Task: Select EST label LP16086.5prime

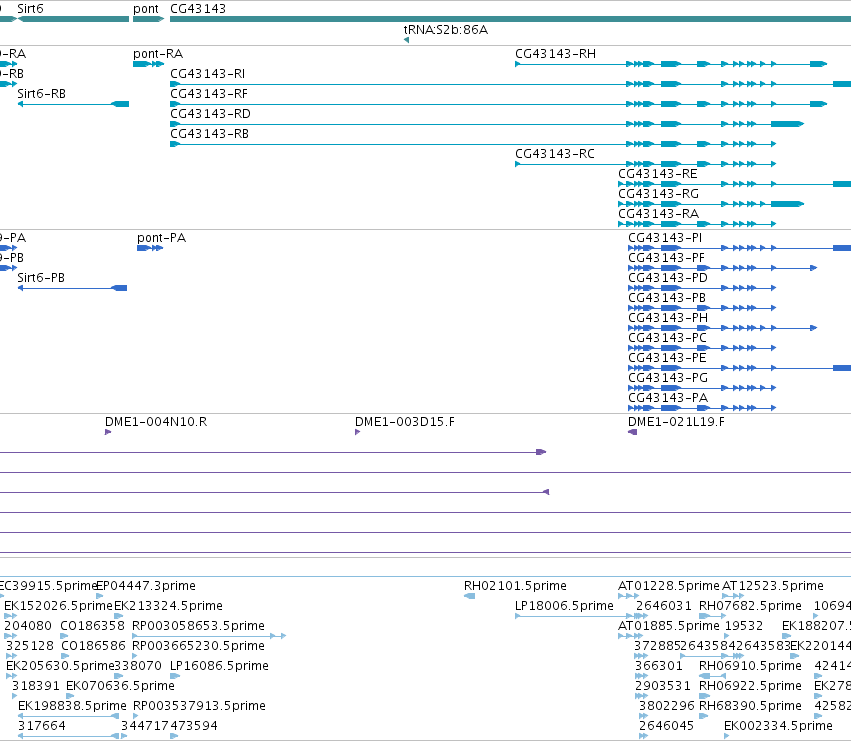Action: pyautogui.click(x=219, y=667)
